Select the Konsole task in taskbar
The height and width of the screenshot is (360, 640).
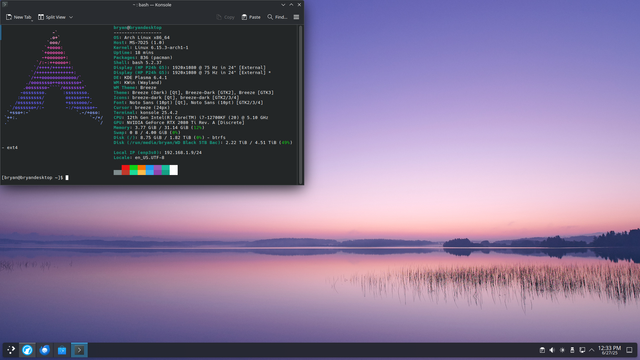point(79,350)
